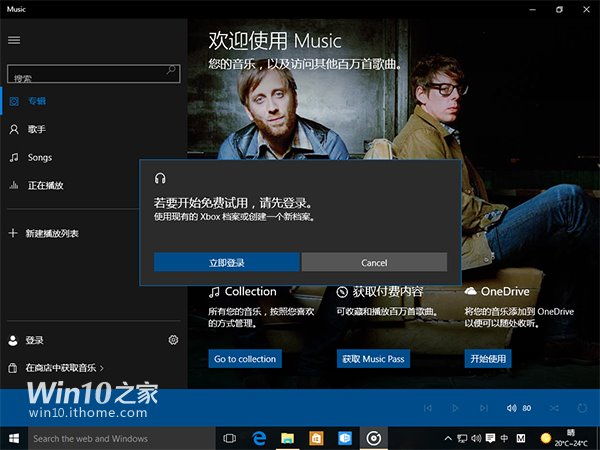Focus the search input box
This screenshot has width=600, height=450.
pos(93,73)
